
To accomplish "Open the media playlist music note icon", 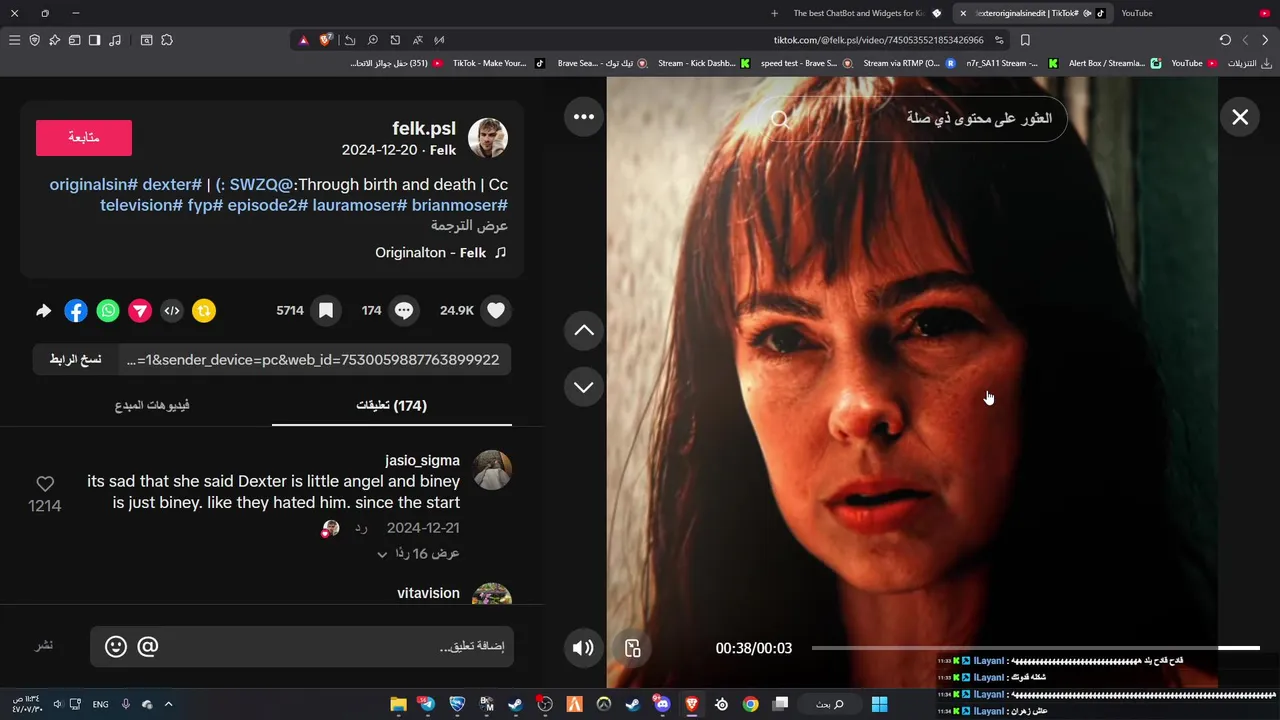I will click(115, 40).
